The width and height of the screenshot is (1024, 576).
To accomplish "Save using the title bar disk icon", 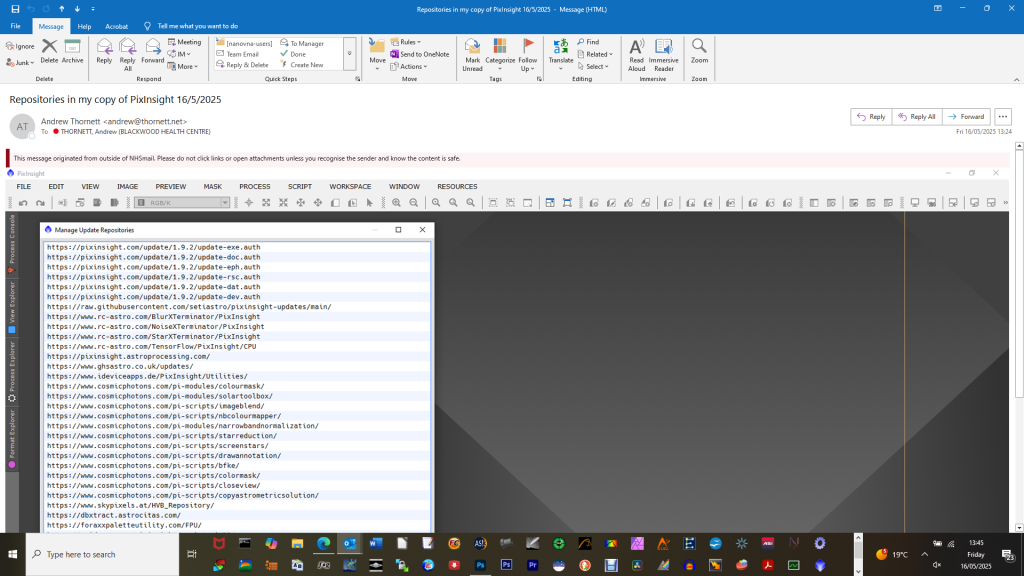I will point(15,9).
